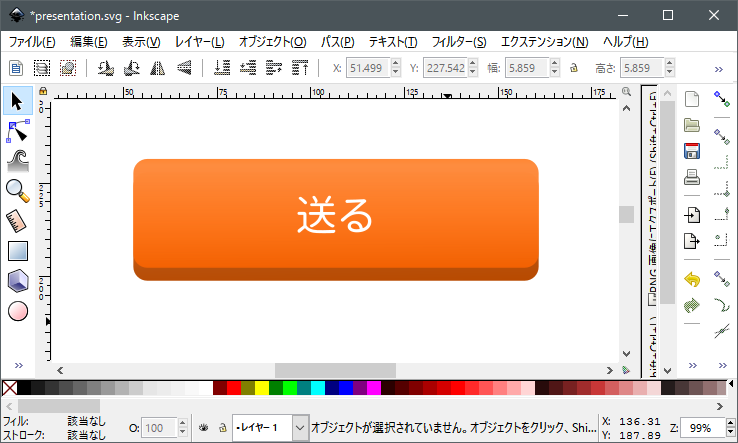
Task: Open the エクステンション(N) menu
Action: tap(545, 42)
